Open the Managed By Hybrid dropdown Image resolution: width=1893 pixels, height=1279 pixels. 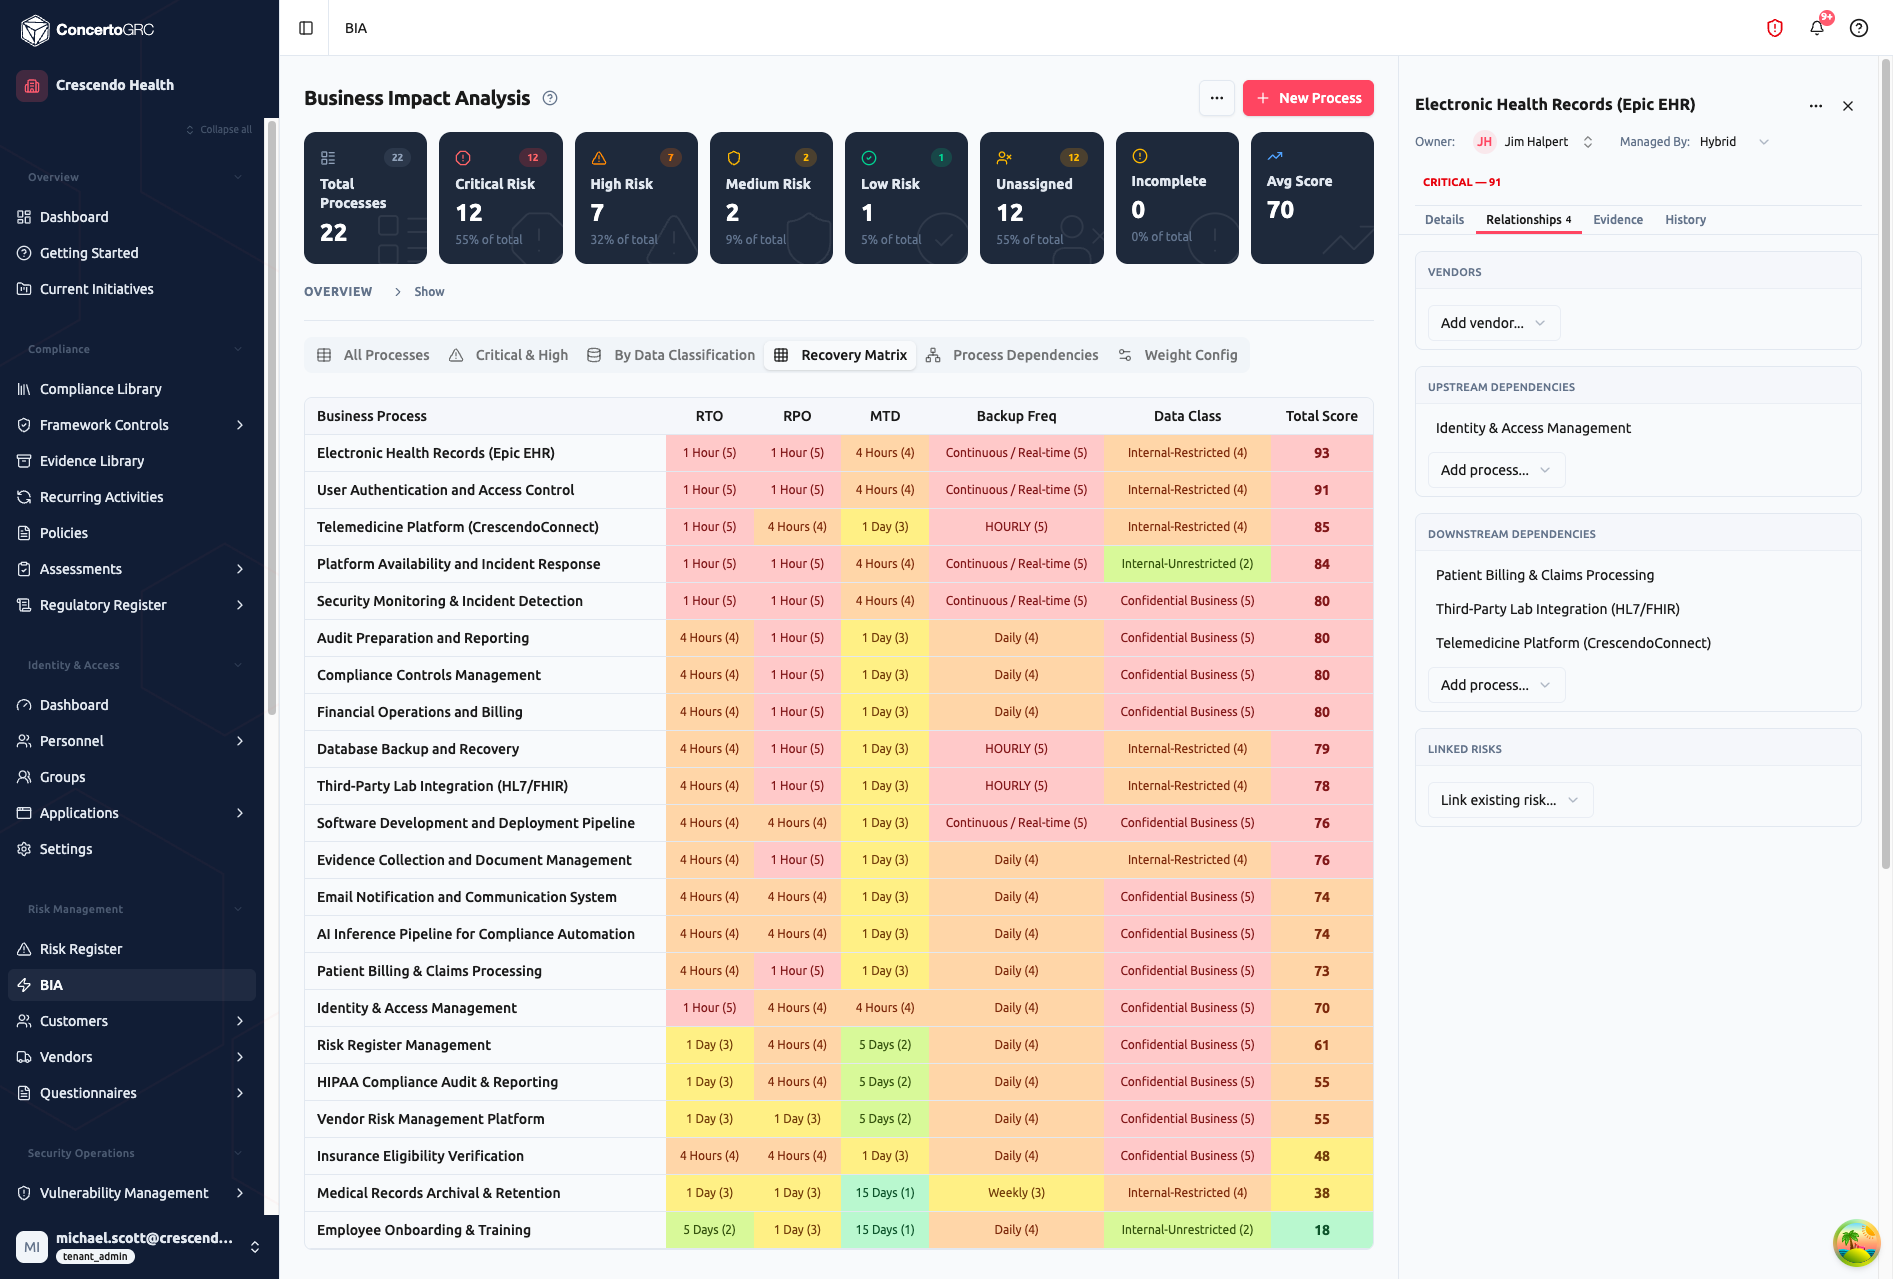(x=1734, y=142)
